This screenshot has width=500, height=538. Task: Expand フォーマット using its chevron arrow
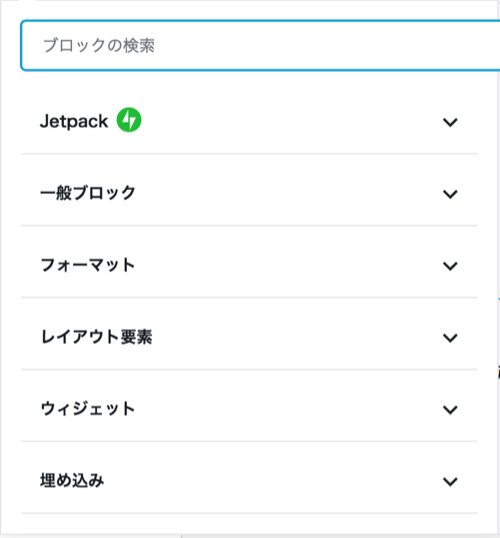coord(450,266)
